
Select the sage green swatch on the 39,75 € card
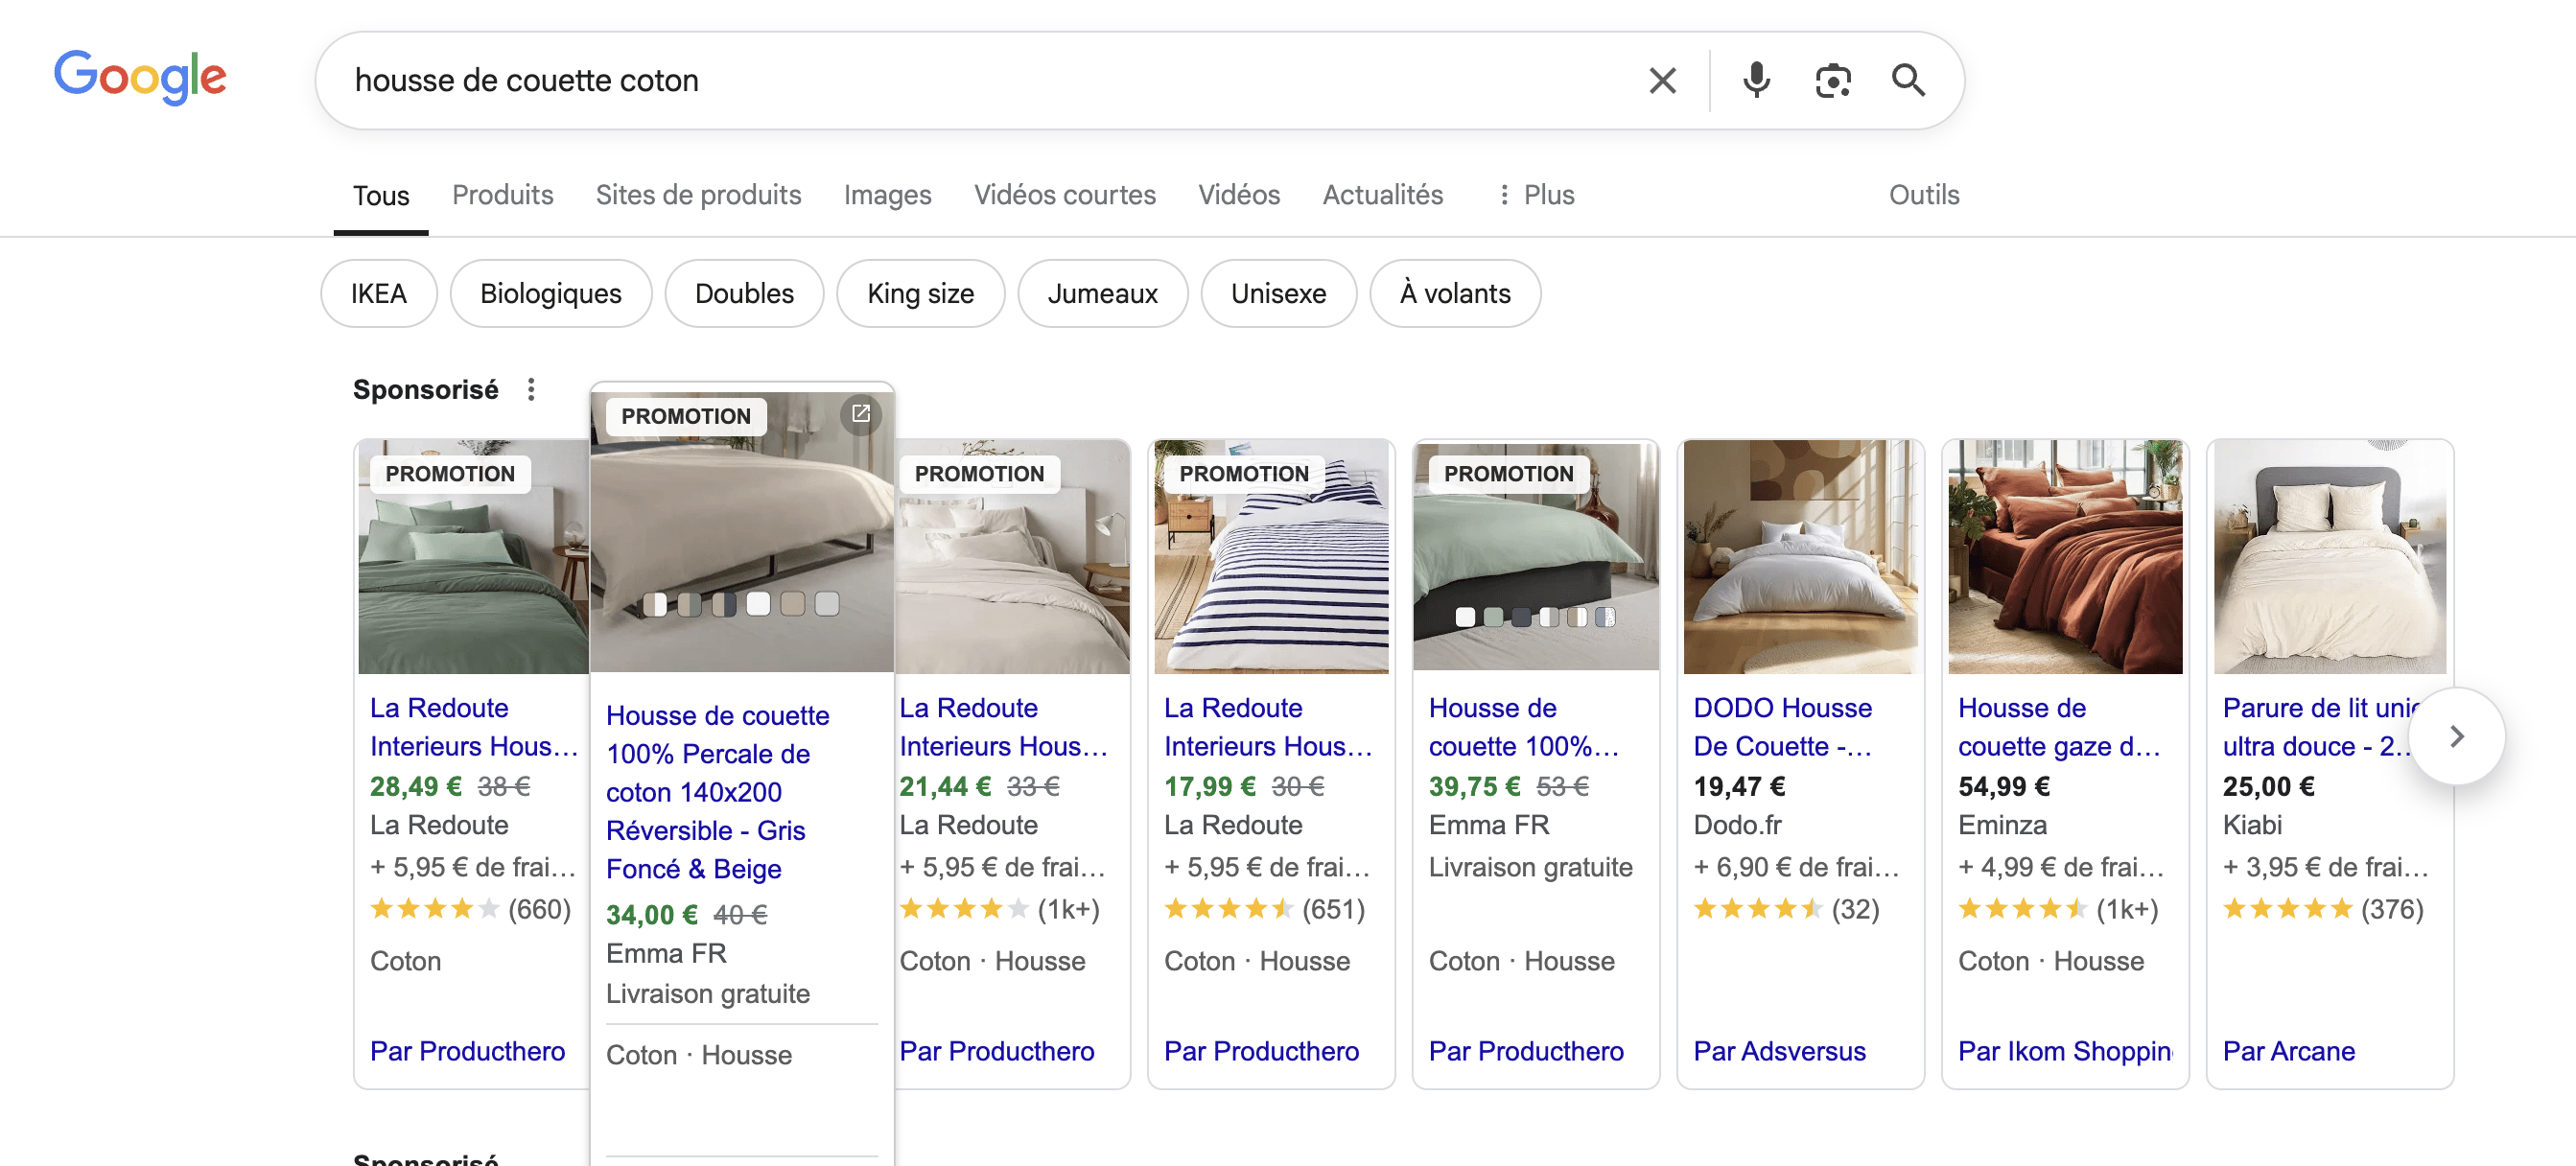point(1493,617)
